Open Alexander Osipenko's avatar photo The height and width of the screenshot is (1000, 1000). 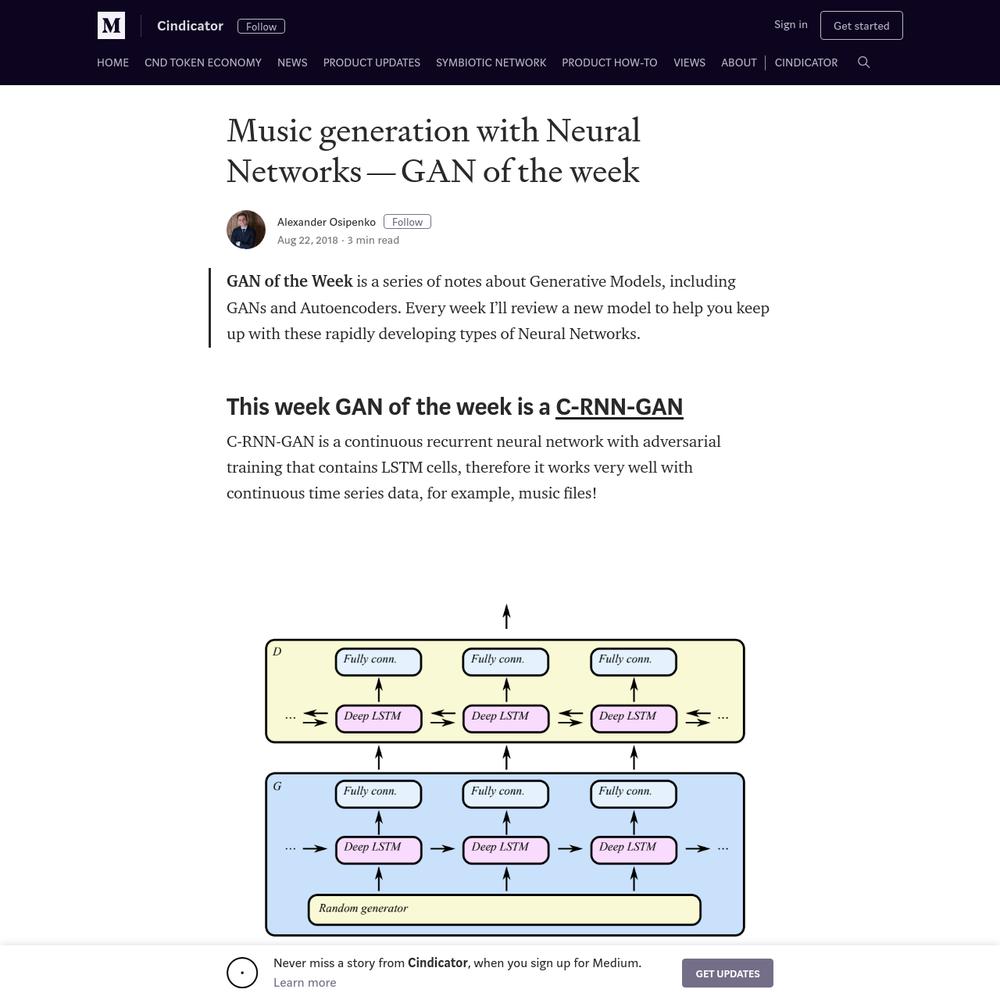coord(246,230)
